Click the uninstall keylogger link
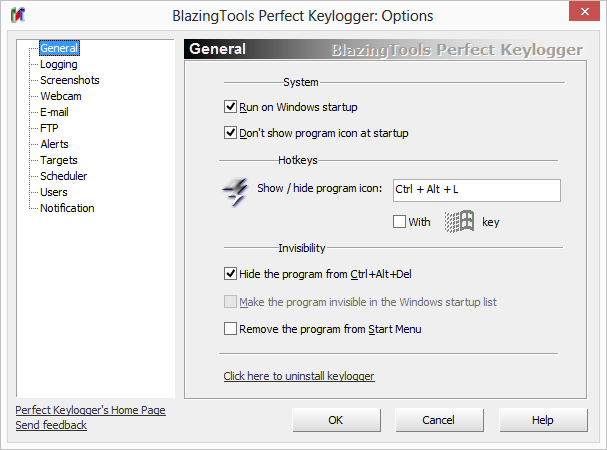 pos(299,377)
